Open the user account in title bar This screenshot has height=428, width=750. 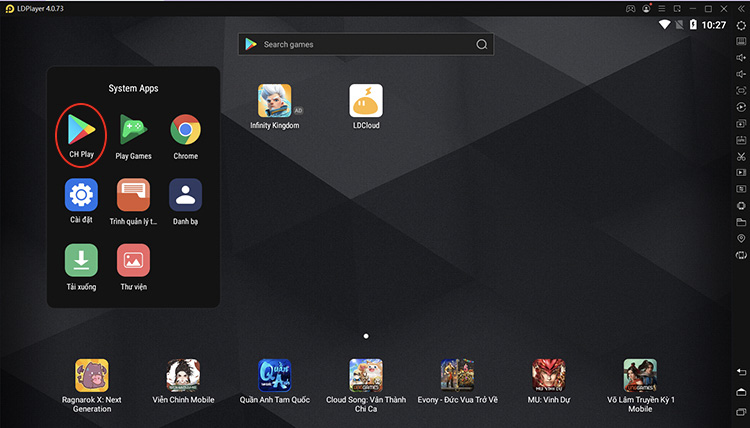tap(646, 9)
